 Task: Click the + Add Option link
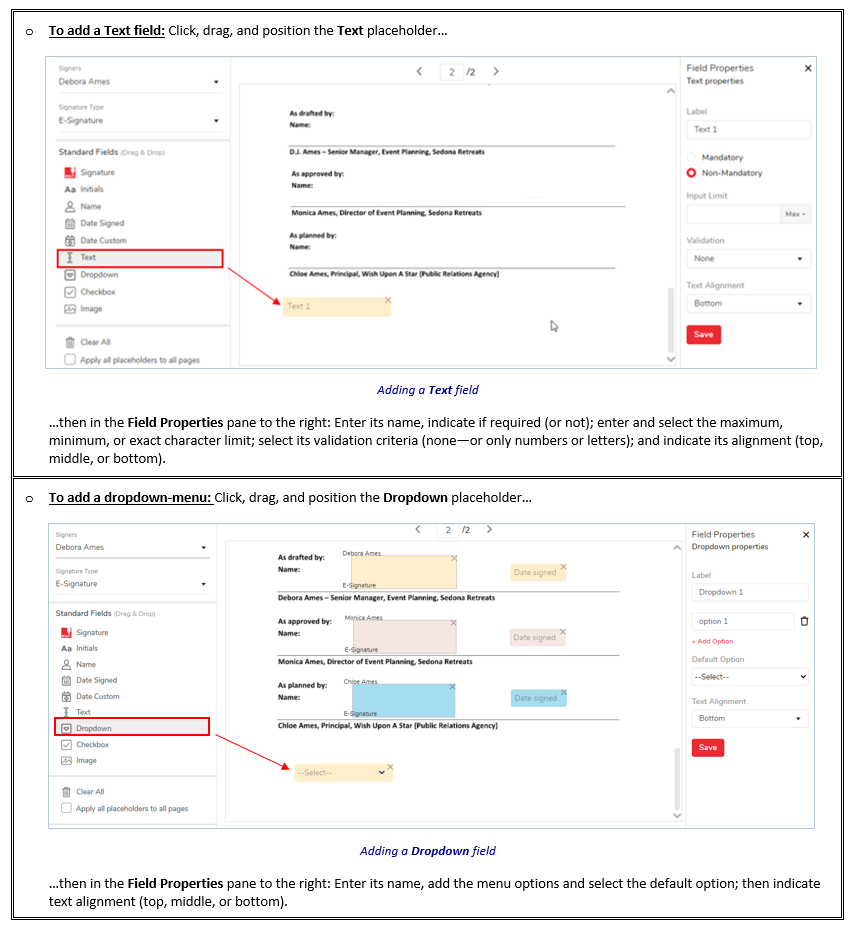coord(712,641)
